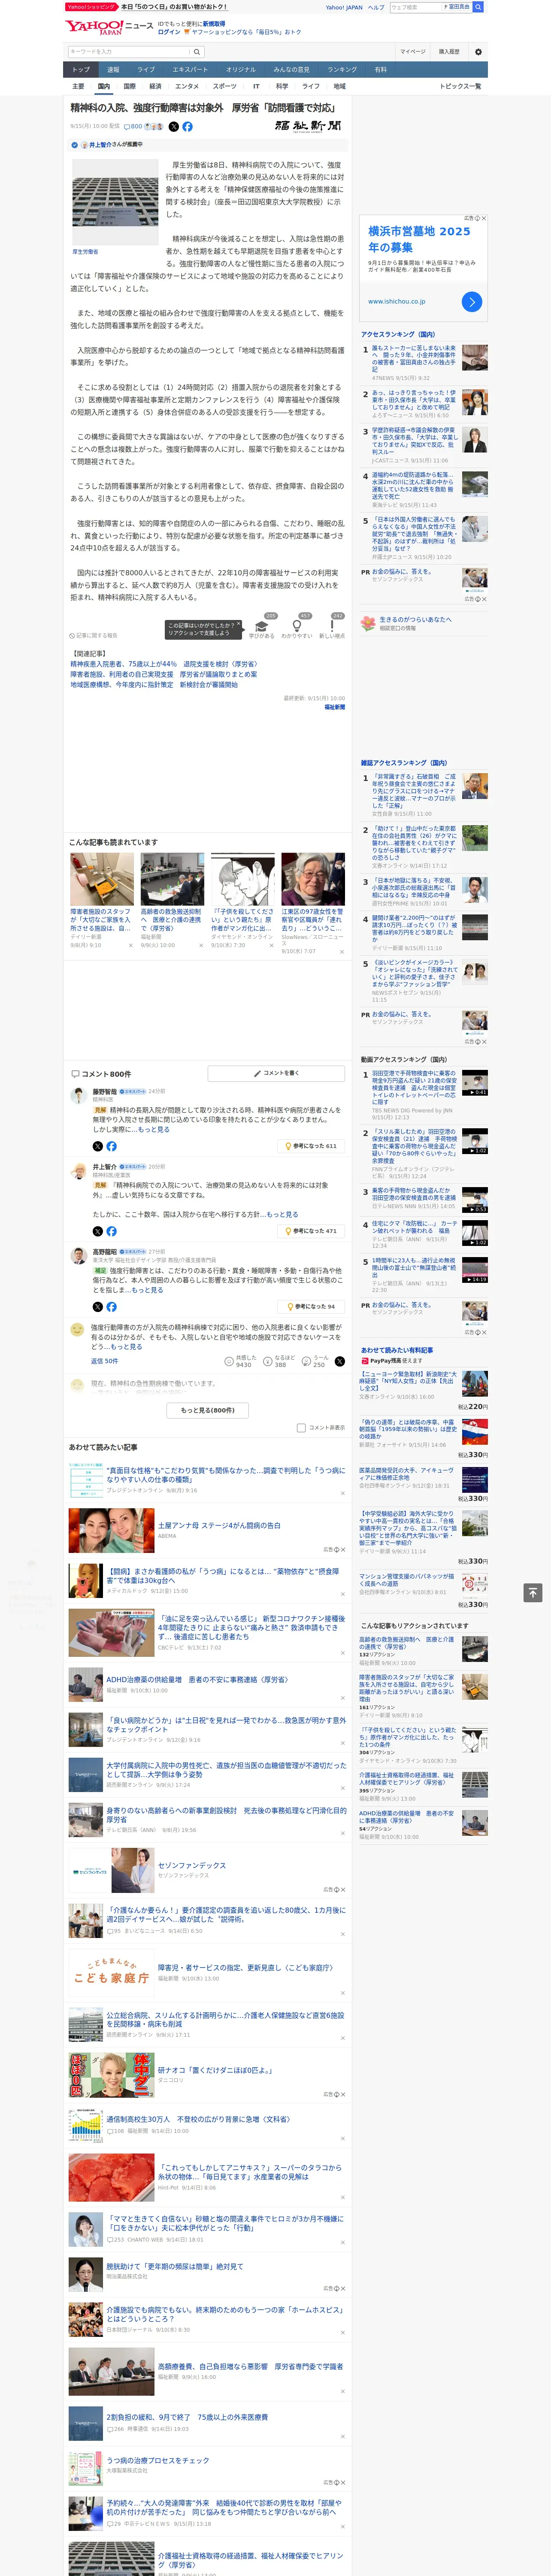Share 藤野智哉's comment on X

(x=98, y=1146)
